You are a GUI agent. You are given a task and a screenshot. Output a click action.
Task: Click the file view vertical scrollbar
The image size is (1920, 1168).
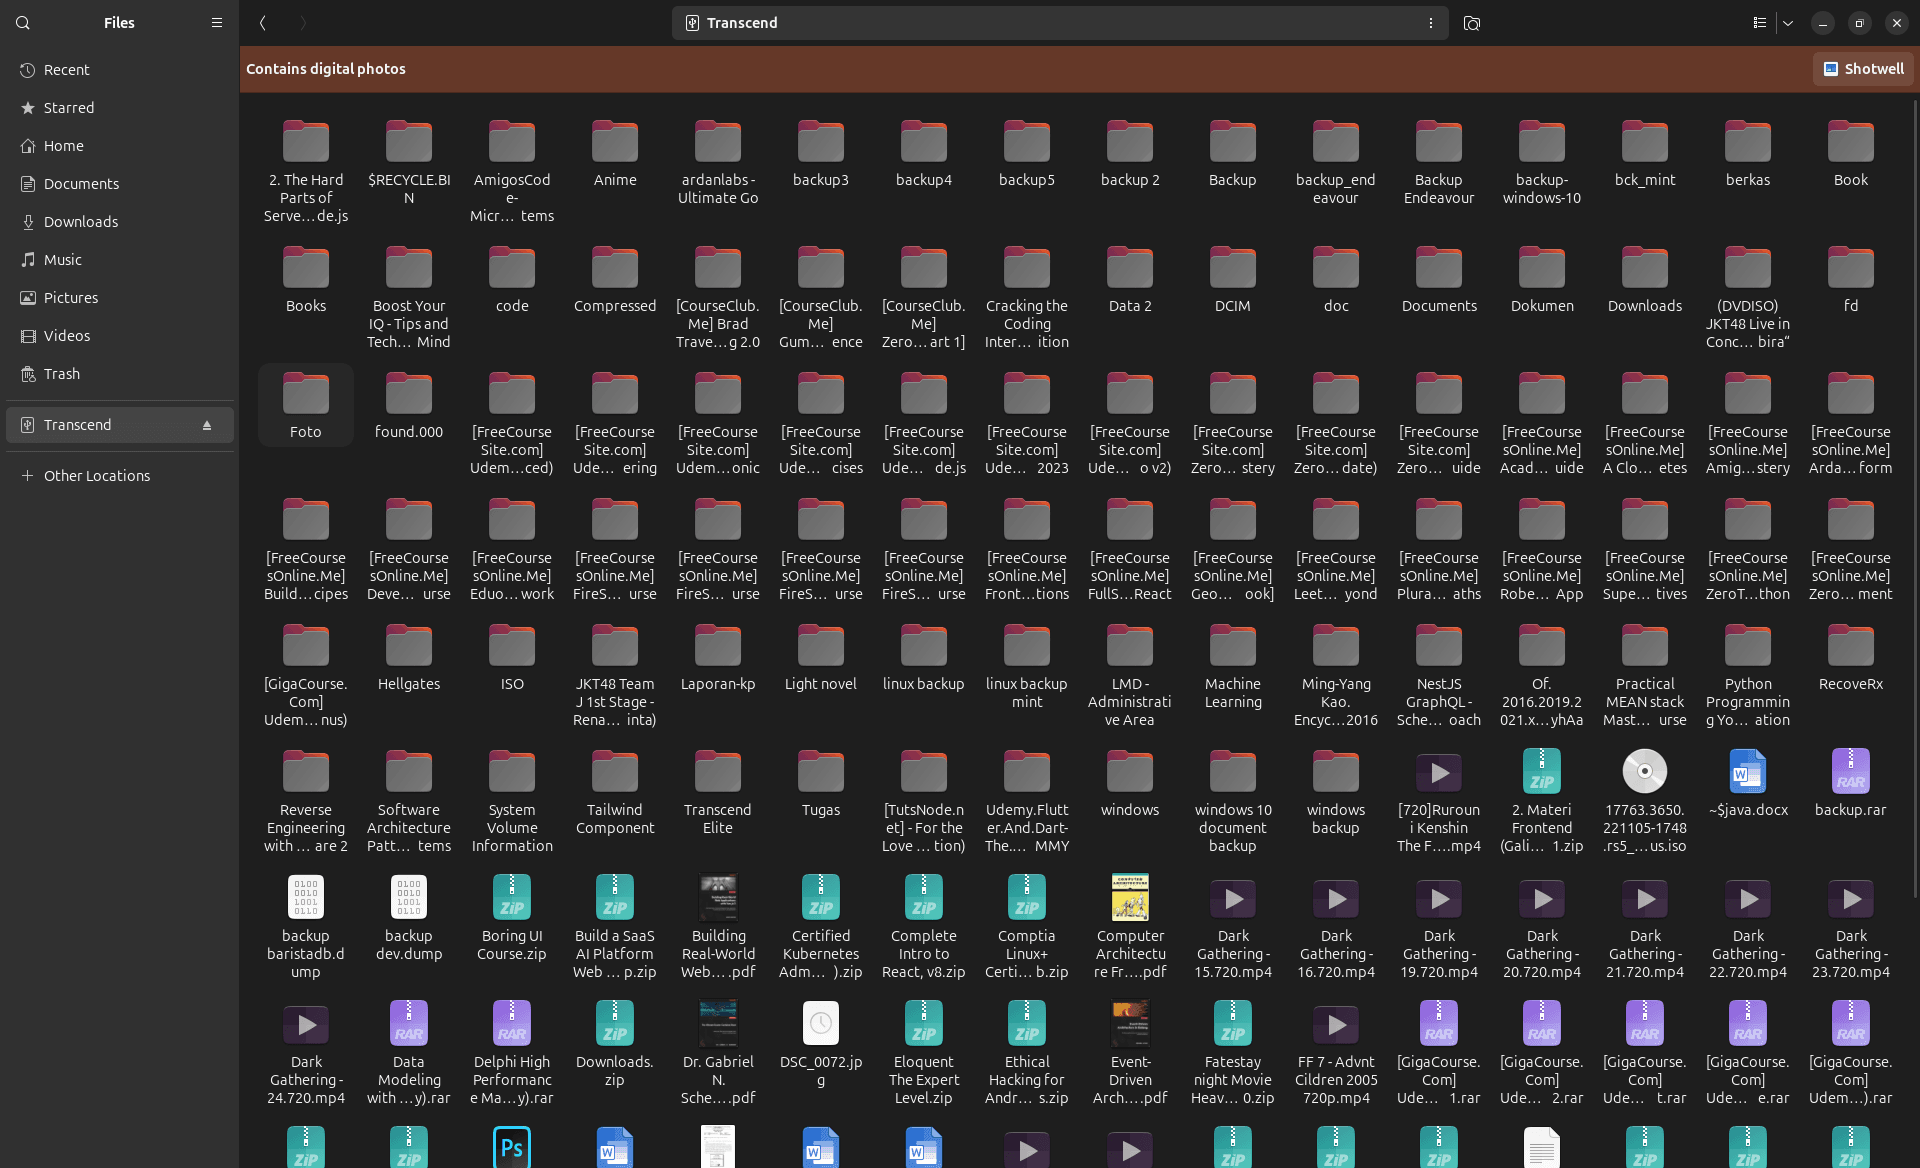tap(1915, 500)
